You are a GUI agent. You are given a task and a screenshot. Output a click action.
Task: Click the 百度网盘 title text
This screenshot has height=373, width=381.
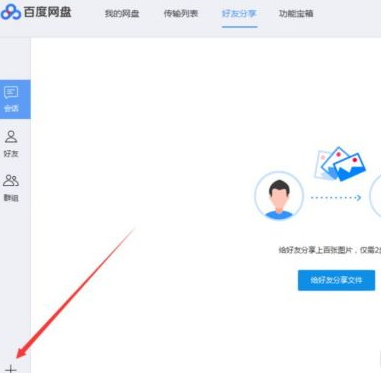[48, 12]
